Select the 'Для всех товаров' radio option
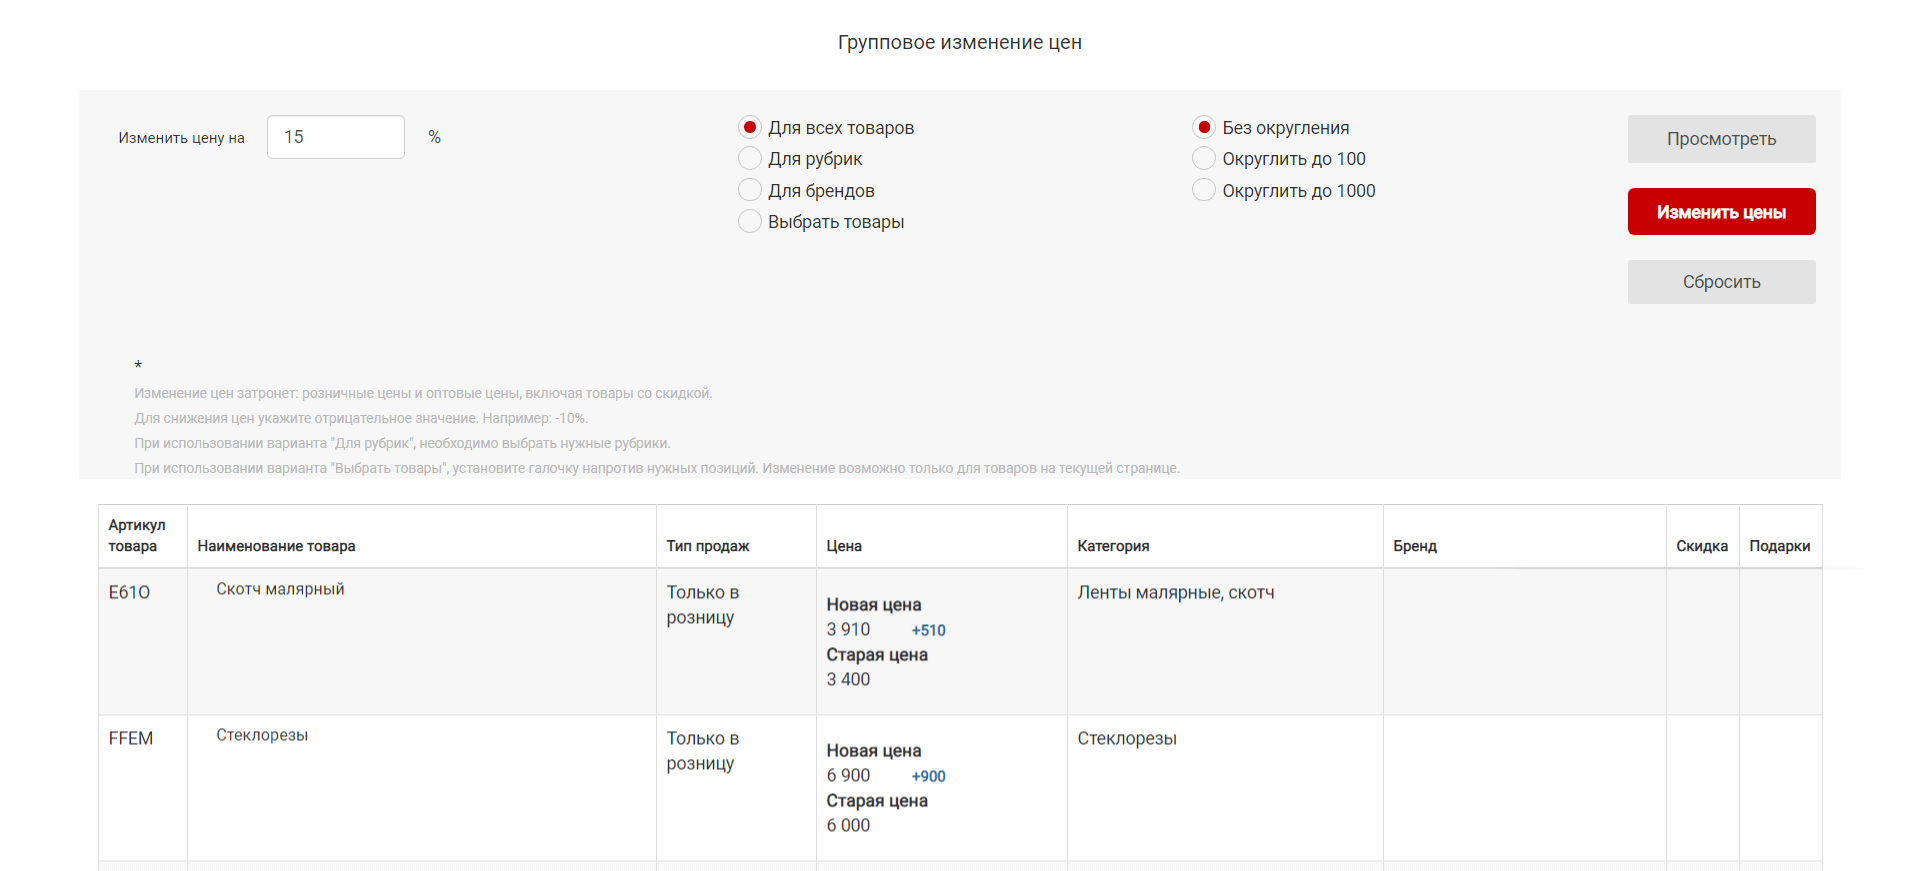 (x=750, y=128)
